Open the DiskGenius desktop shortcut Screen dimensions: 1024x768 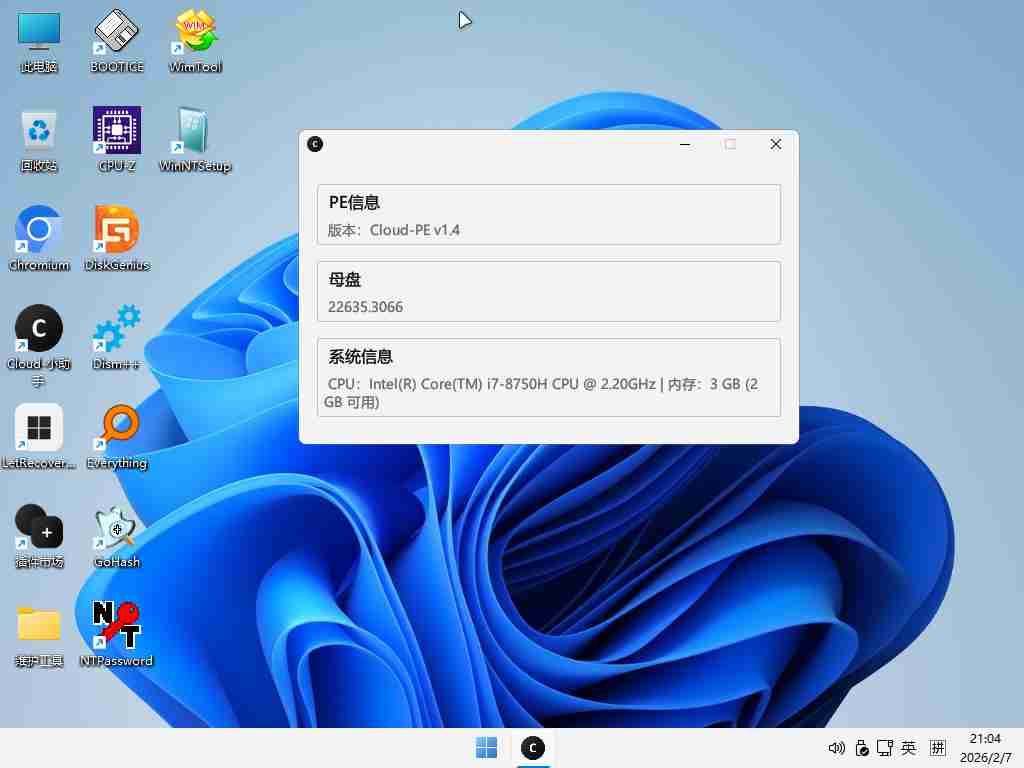(117, 231)
